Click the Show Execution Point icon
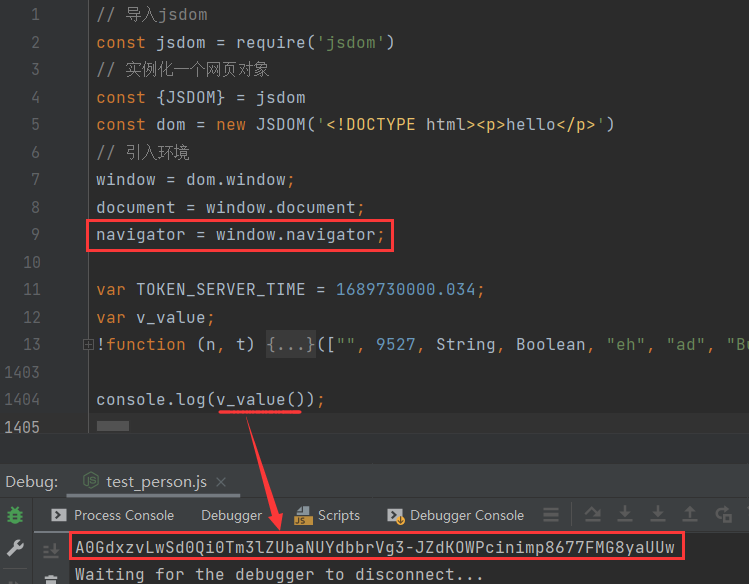 tap(551, 515)
